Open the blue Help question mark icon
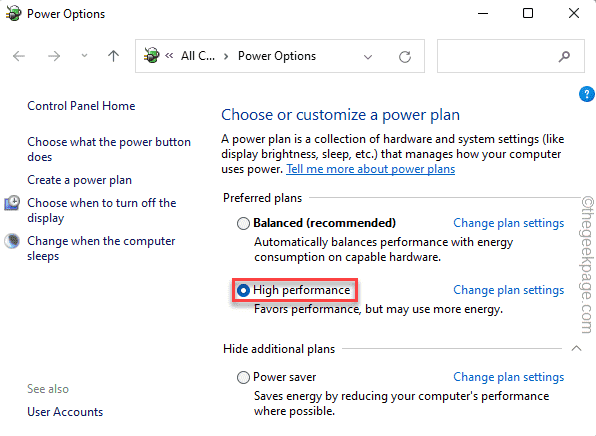The width and height of the screenshot is (596, 436). 586,94
